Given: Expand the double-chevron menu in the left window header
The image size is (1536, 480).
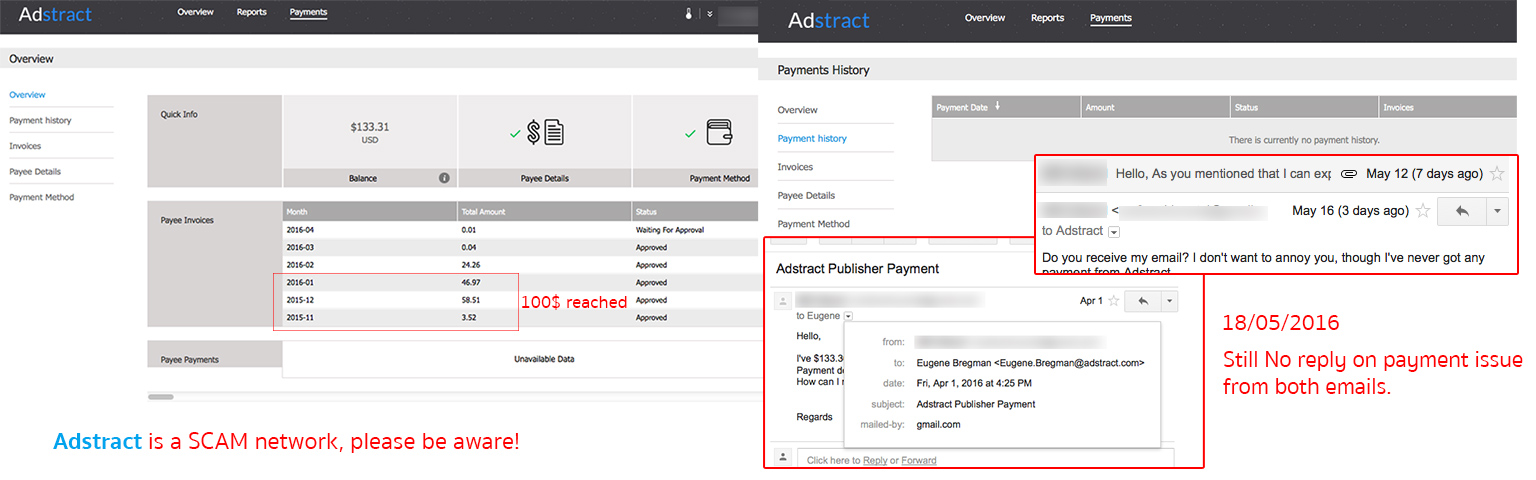Looking at the screenshot, I should (709, 14).
